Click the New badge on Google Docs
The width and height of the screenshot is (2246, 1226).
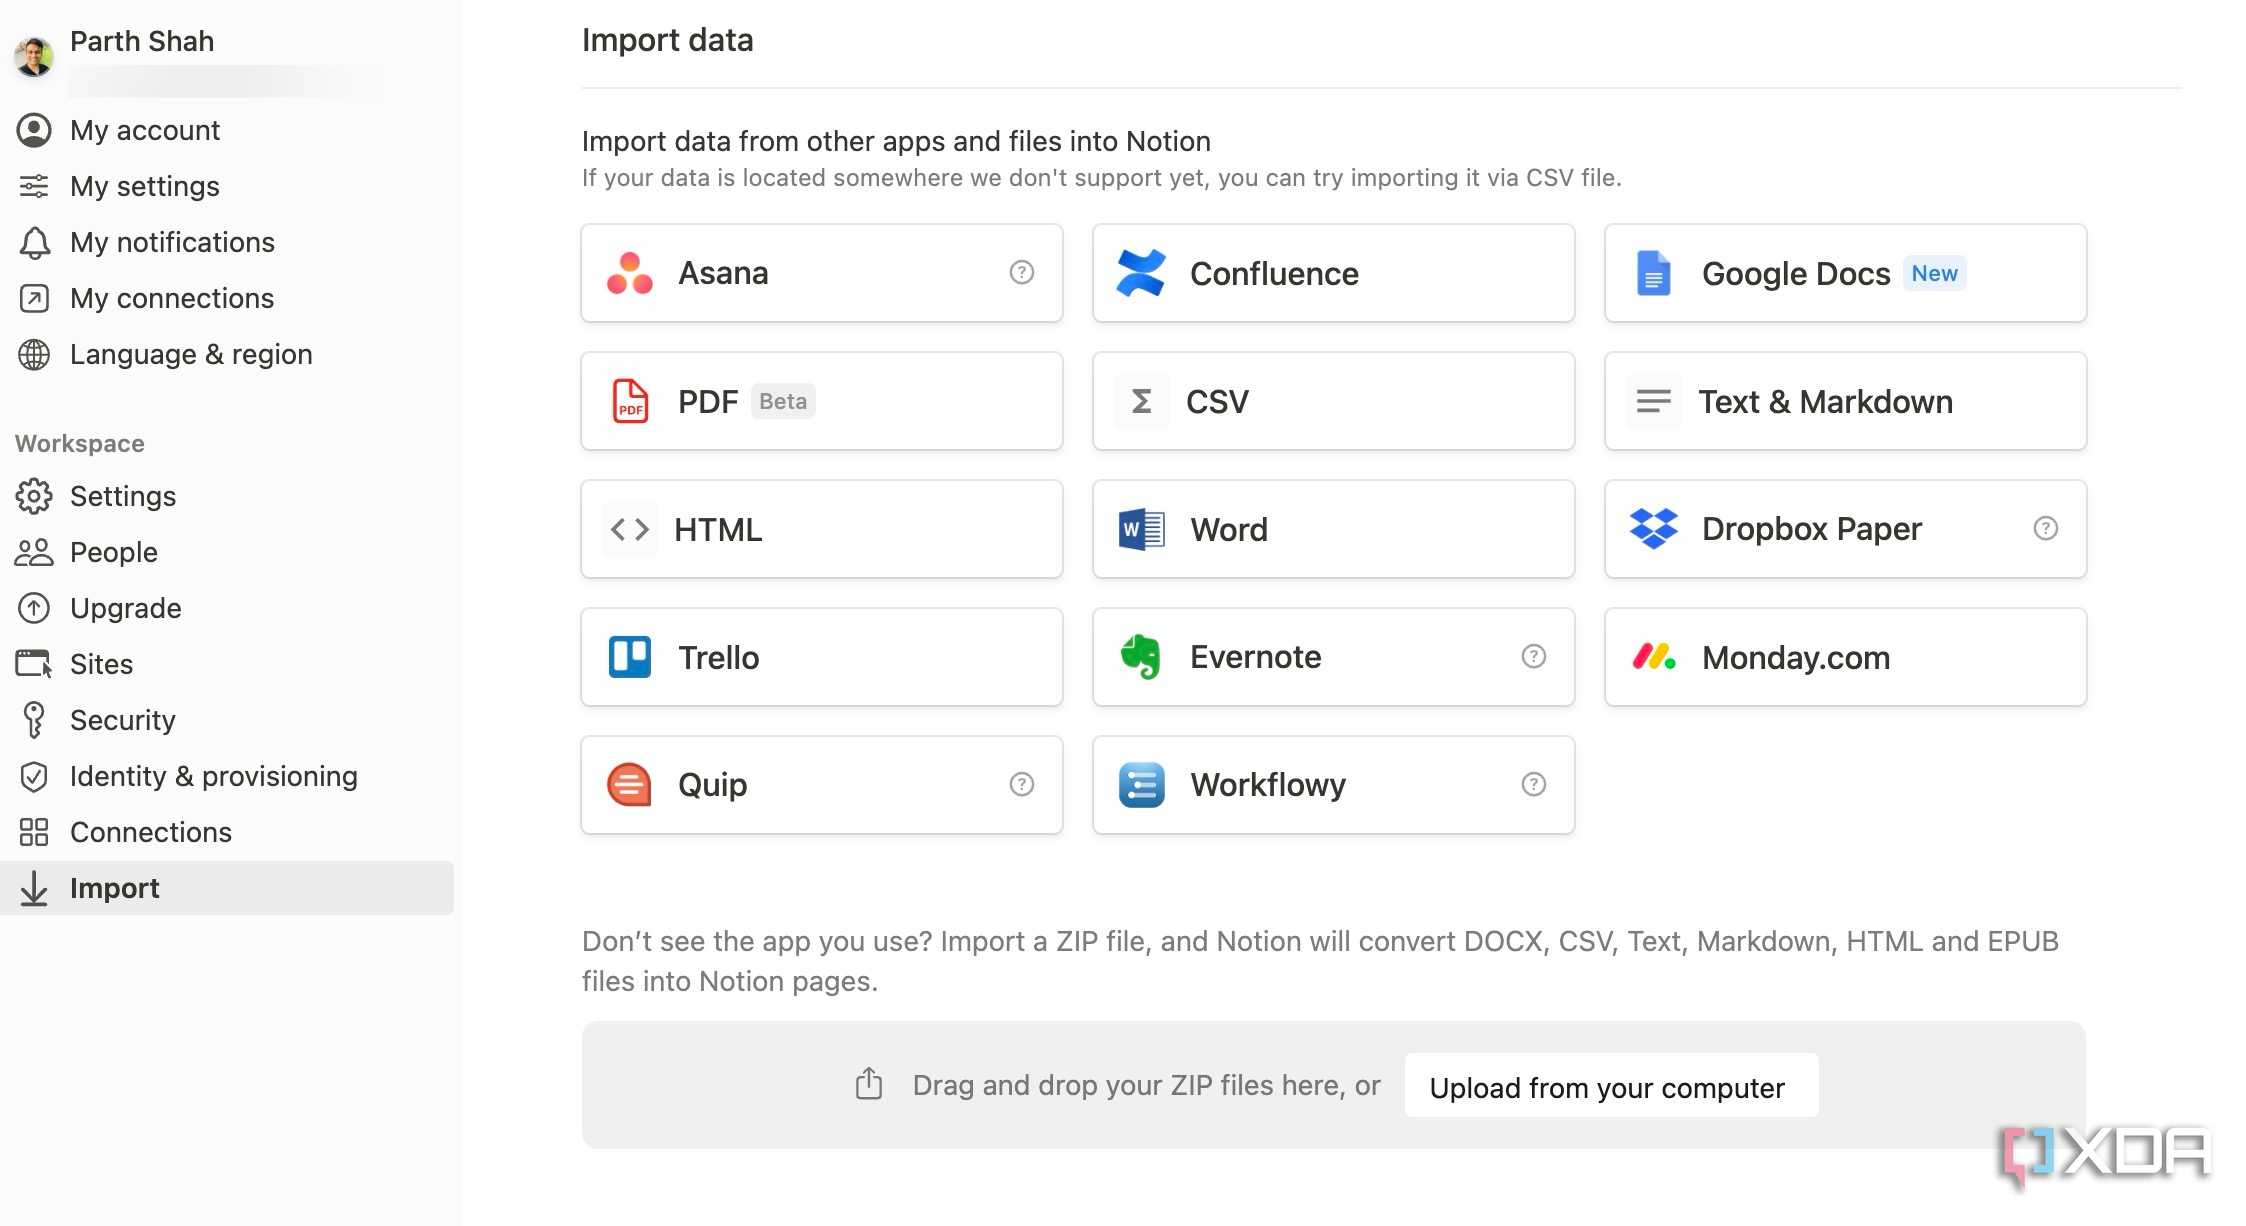[x=1934, y=273]
